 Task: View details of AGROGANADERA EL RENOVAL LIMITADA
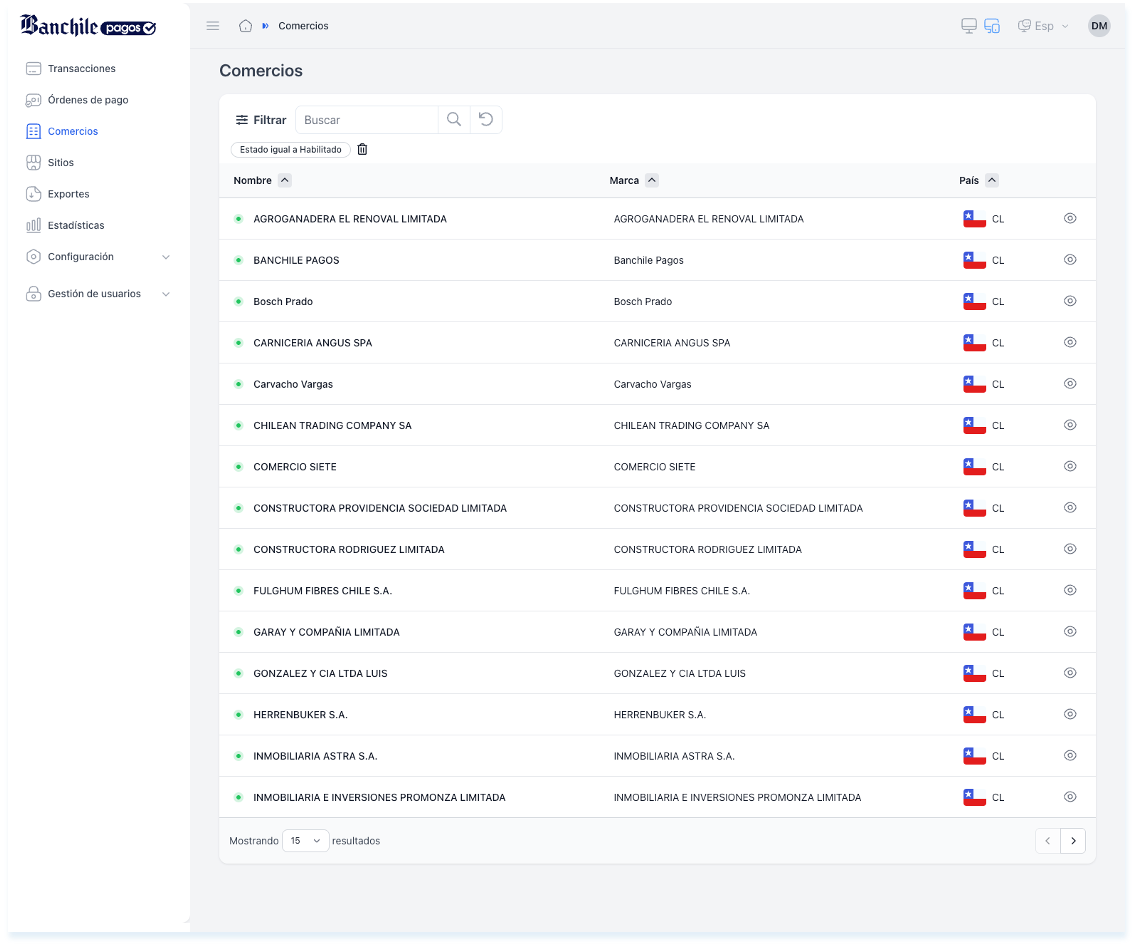coord(1069,218)
